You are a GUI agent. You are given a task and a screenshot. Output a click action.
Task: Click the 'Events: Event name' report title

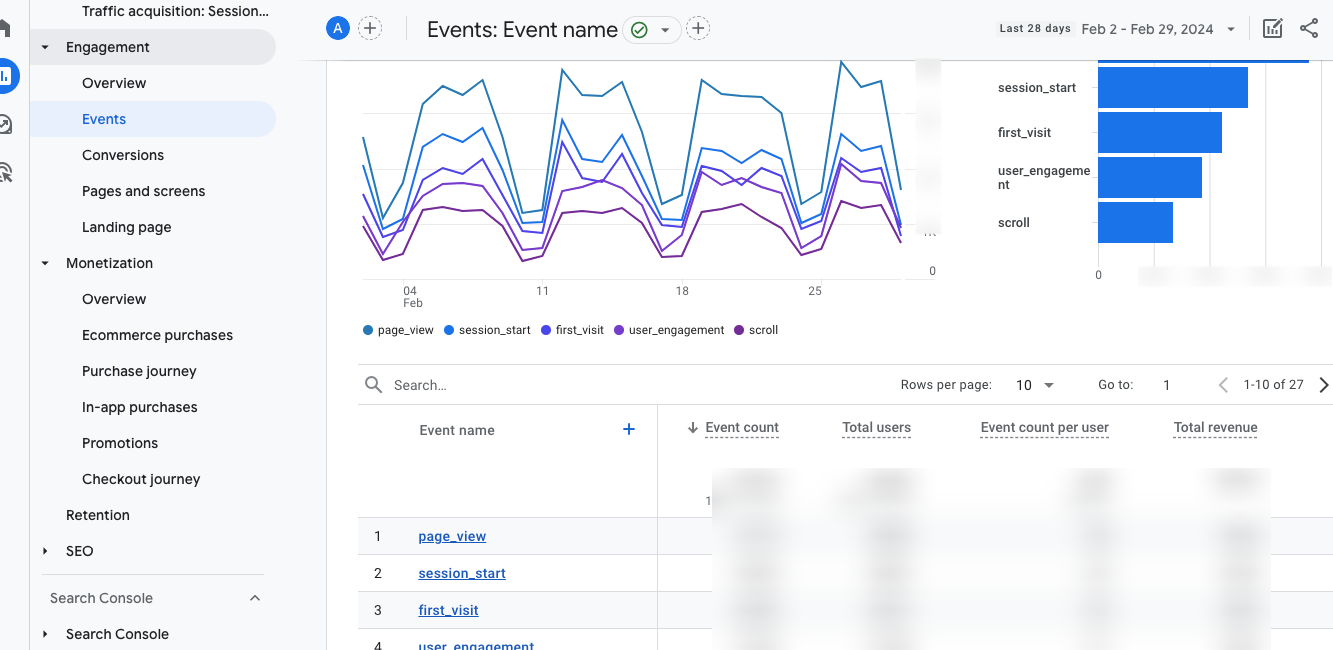(x=522, y=30)
